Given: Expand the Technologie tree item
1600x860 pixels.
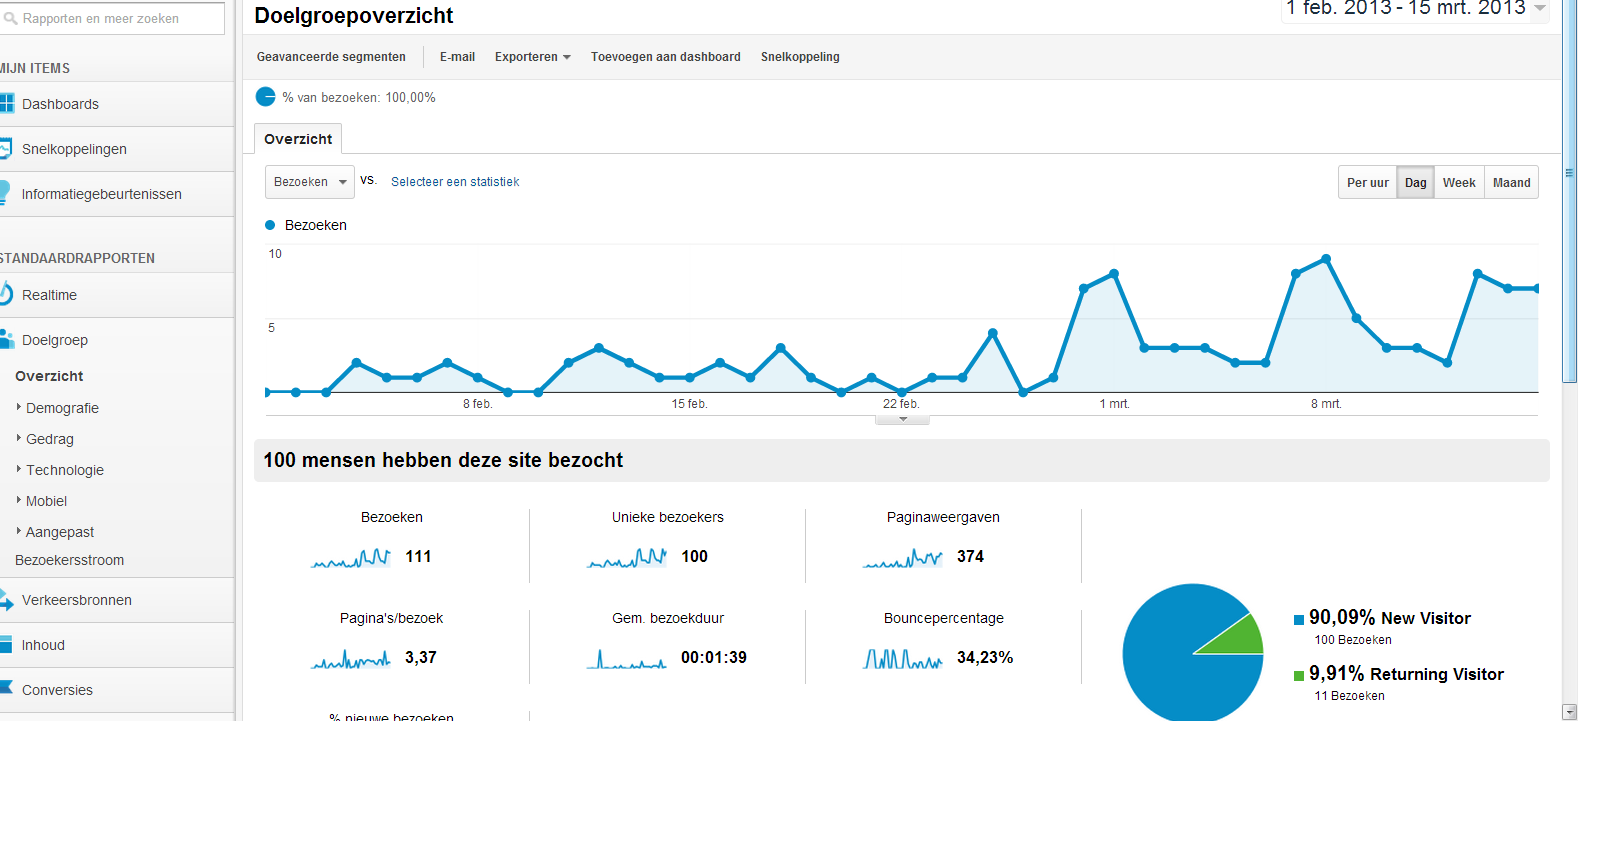Looking at the screenshot, I should [x=19, y=469].
